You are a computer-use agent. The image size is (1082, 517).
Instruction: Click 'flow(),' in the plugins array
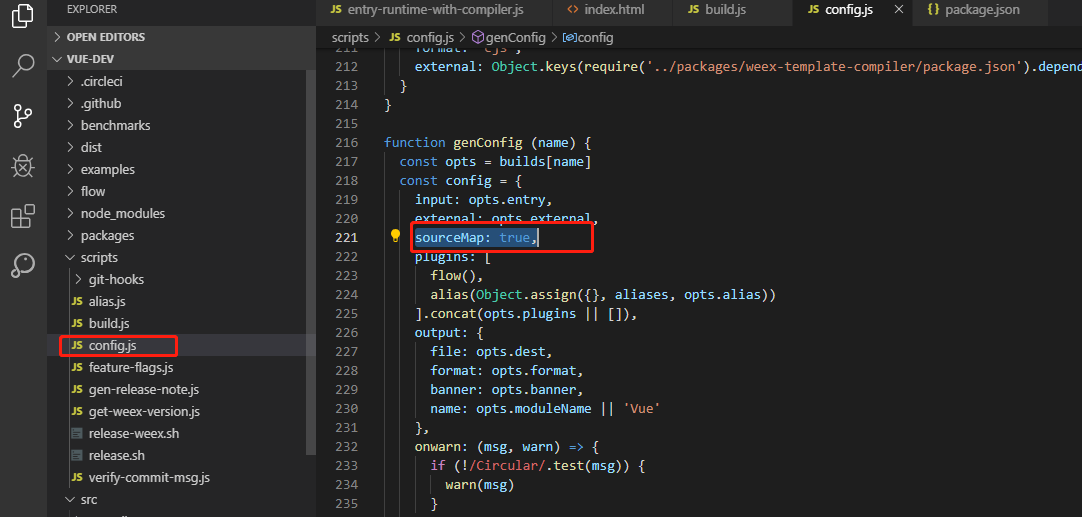457,275
